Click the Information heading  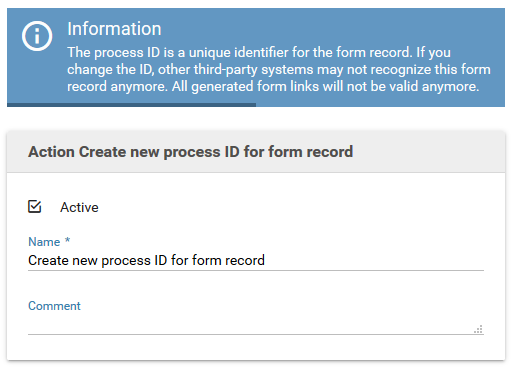point(114,29)
